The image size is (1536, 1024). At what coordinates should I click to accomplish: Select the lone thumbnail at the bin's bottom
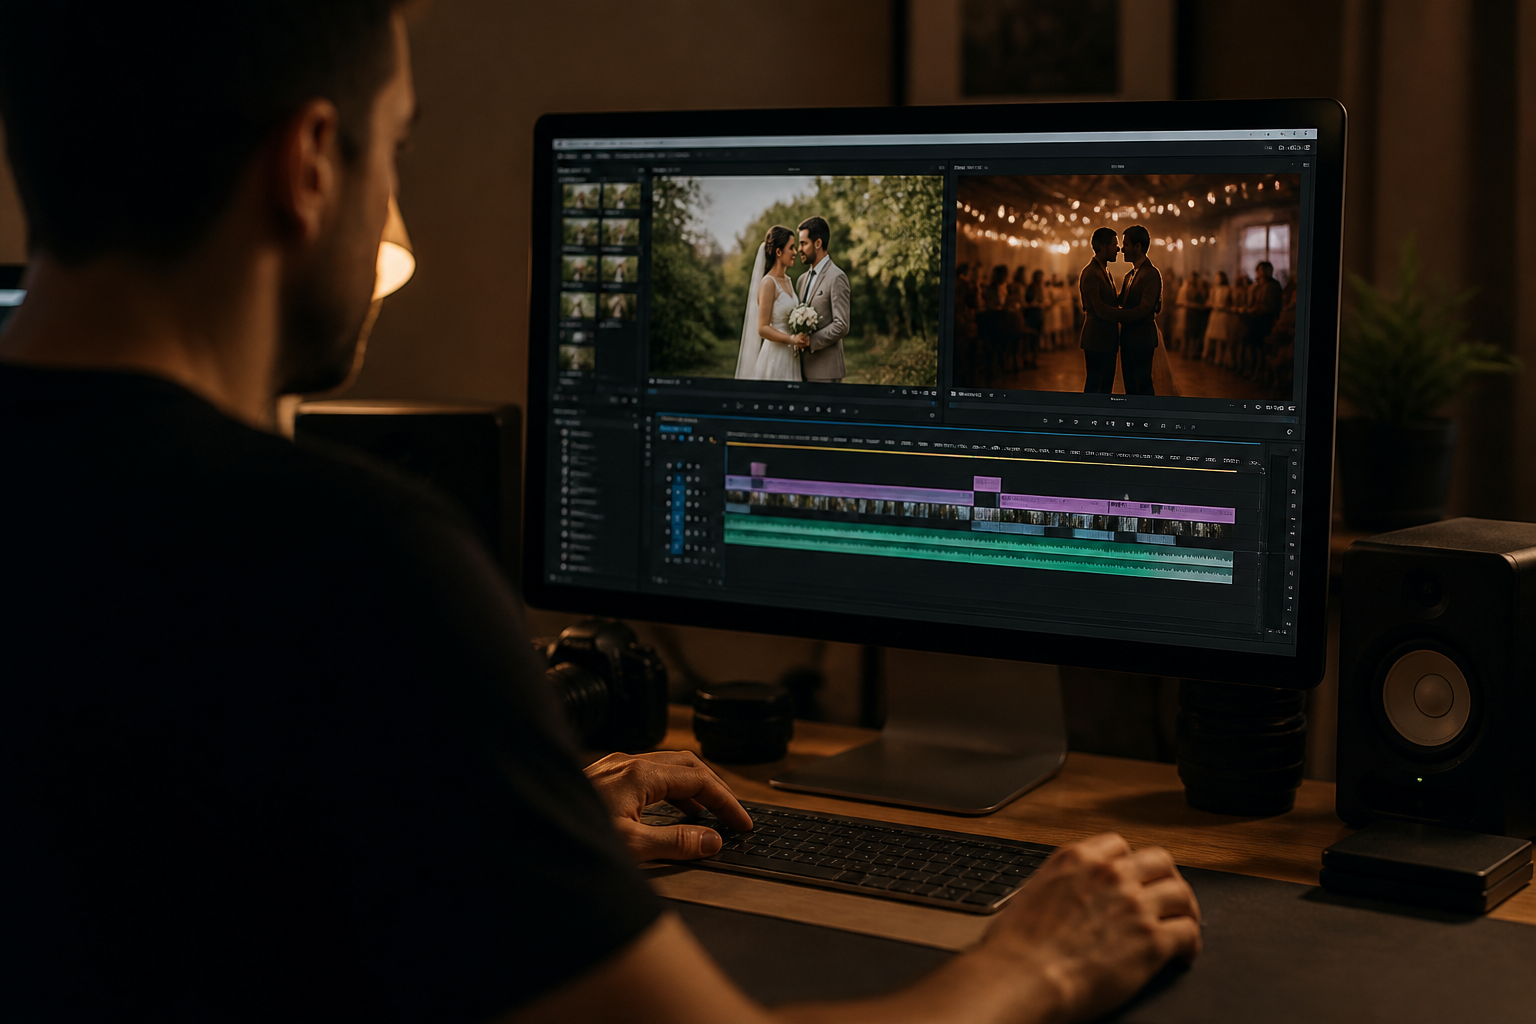pos(578,357)
